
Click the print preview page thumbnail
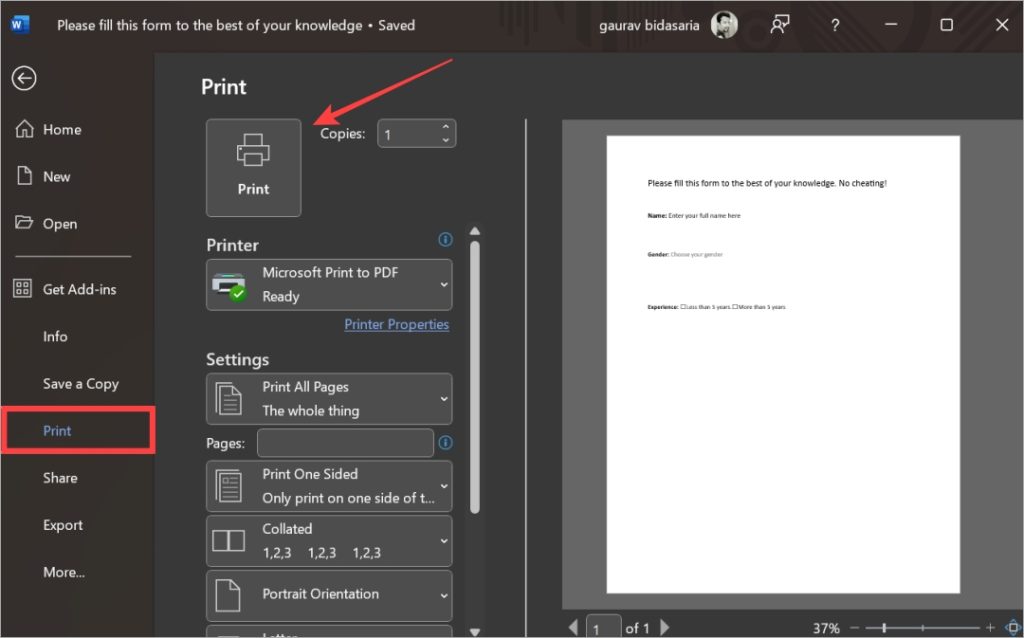(x=783, y=364)
